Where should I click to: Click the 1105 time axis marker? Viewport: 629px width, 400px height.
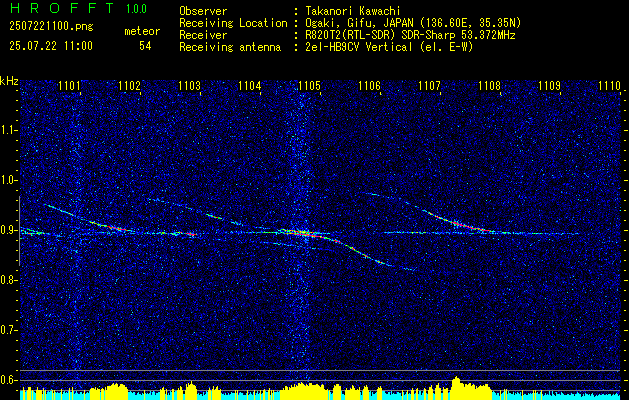point(310,85)
